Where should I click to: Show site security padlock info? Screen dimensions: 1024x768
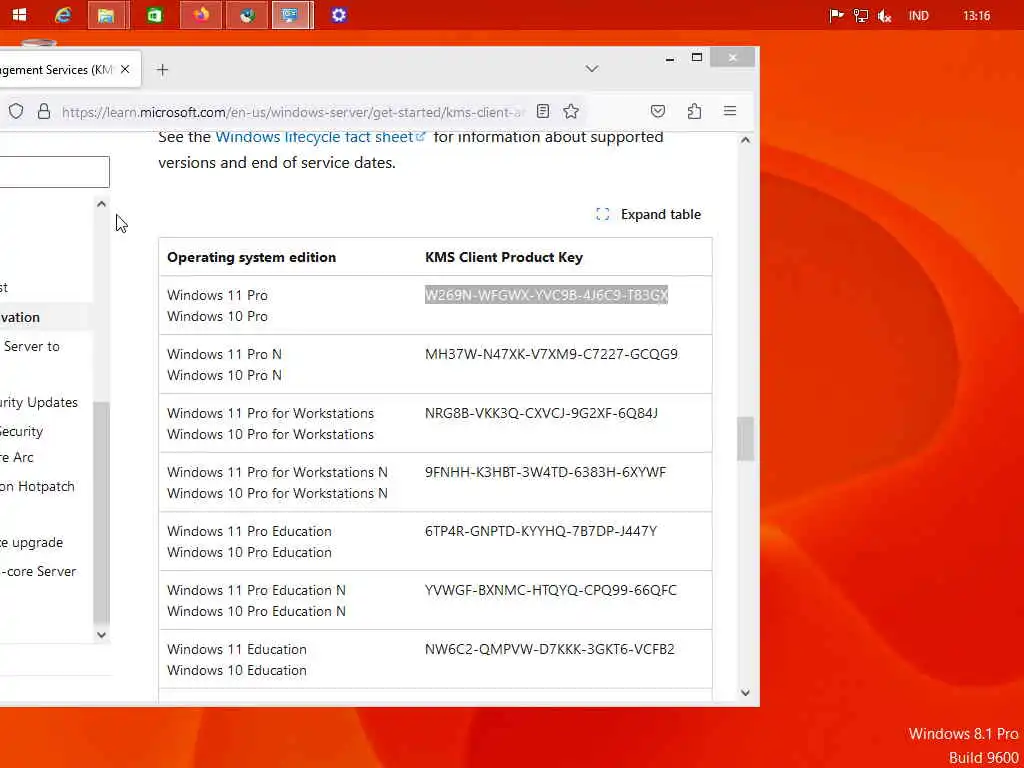tap(44, 112)
